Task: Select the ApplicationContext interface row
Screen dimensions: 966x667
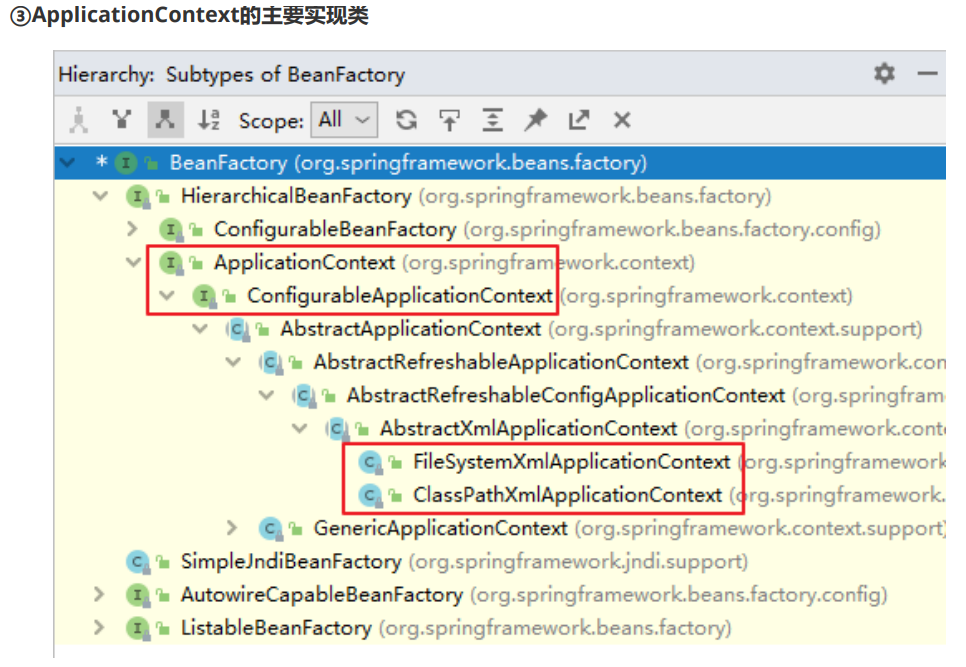Action: [x=500, y=262]
